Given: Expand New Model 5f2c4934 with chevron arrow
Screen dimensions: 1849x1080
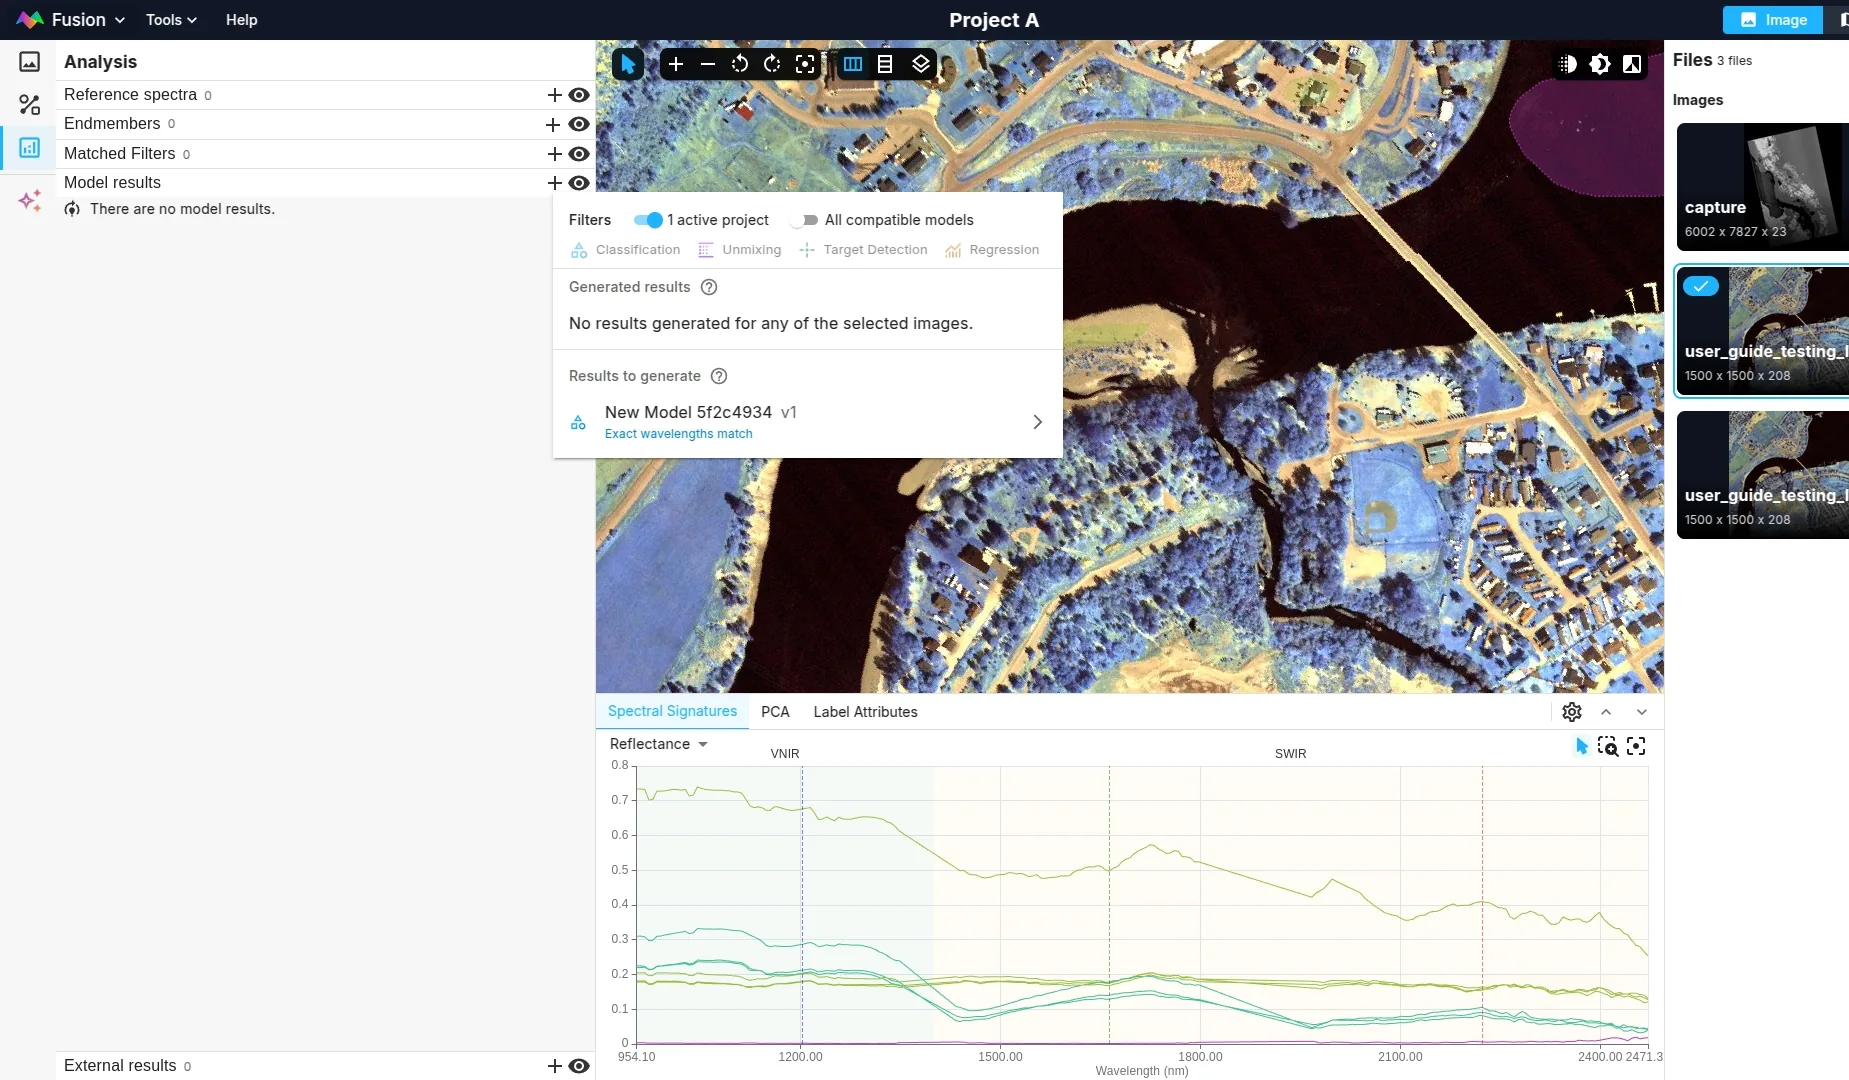Looking at the screenshot, I should [1037, 422].
